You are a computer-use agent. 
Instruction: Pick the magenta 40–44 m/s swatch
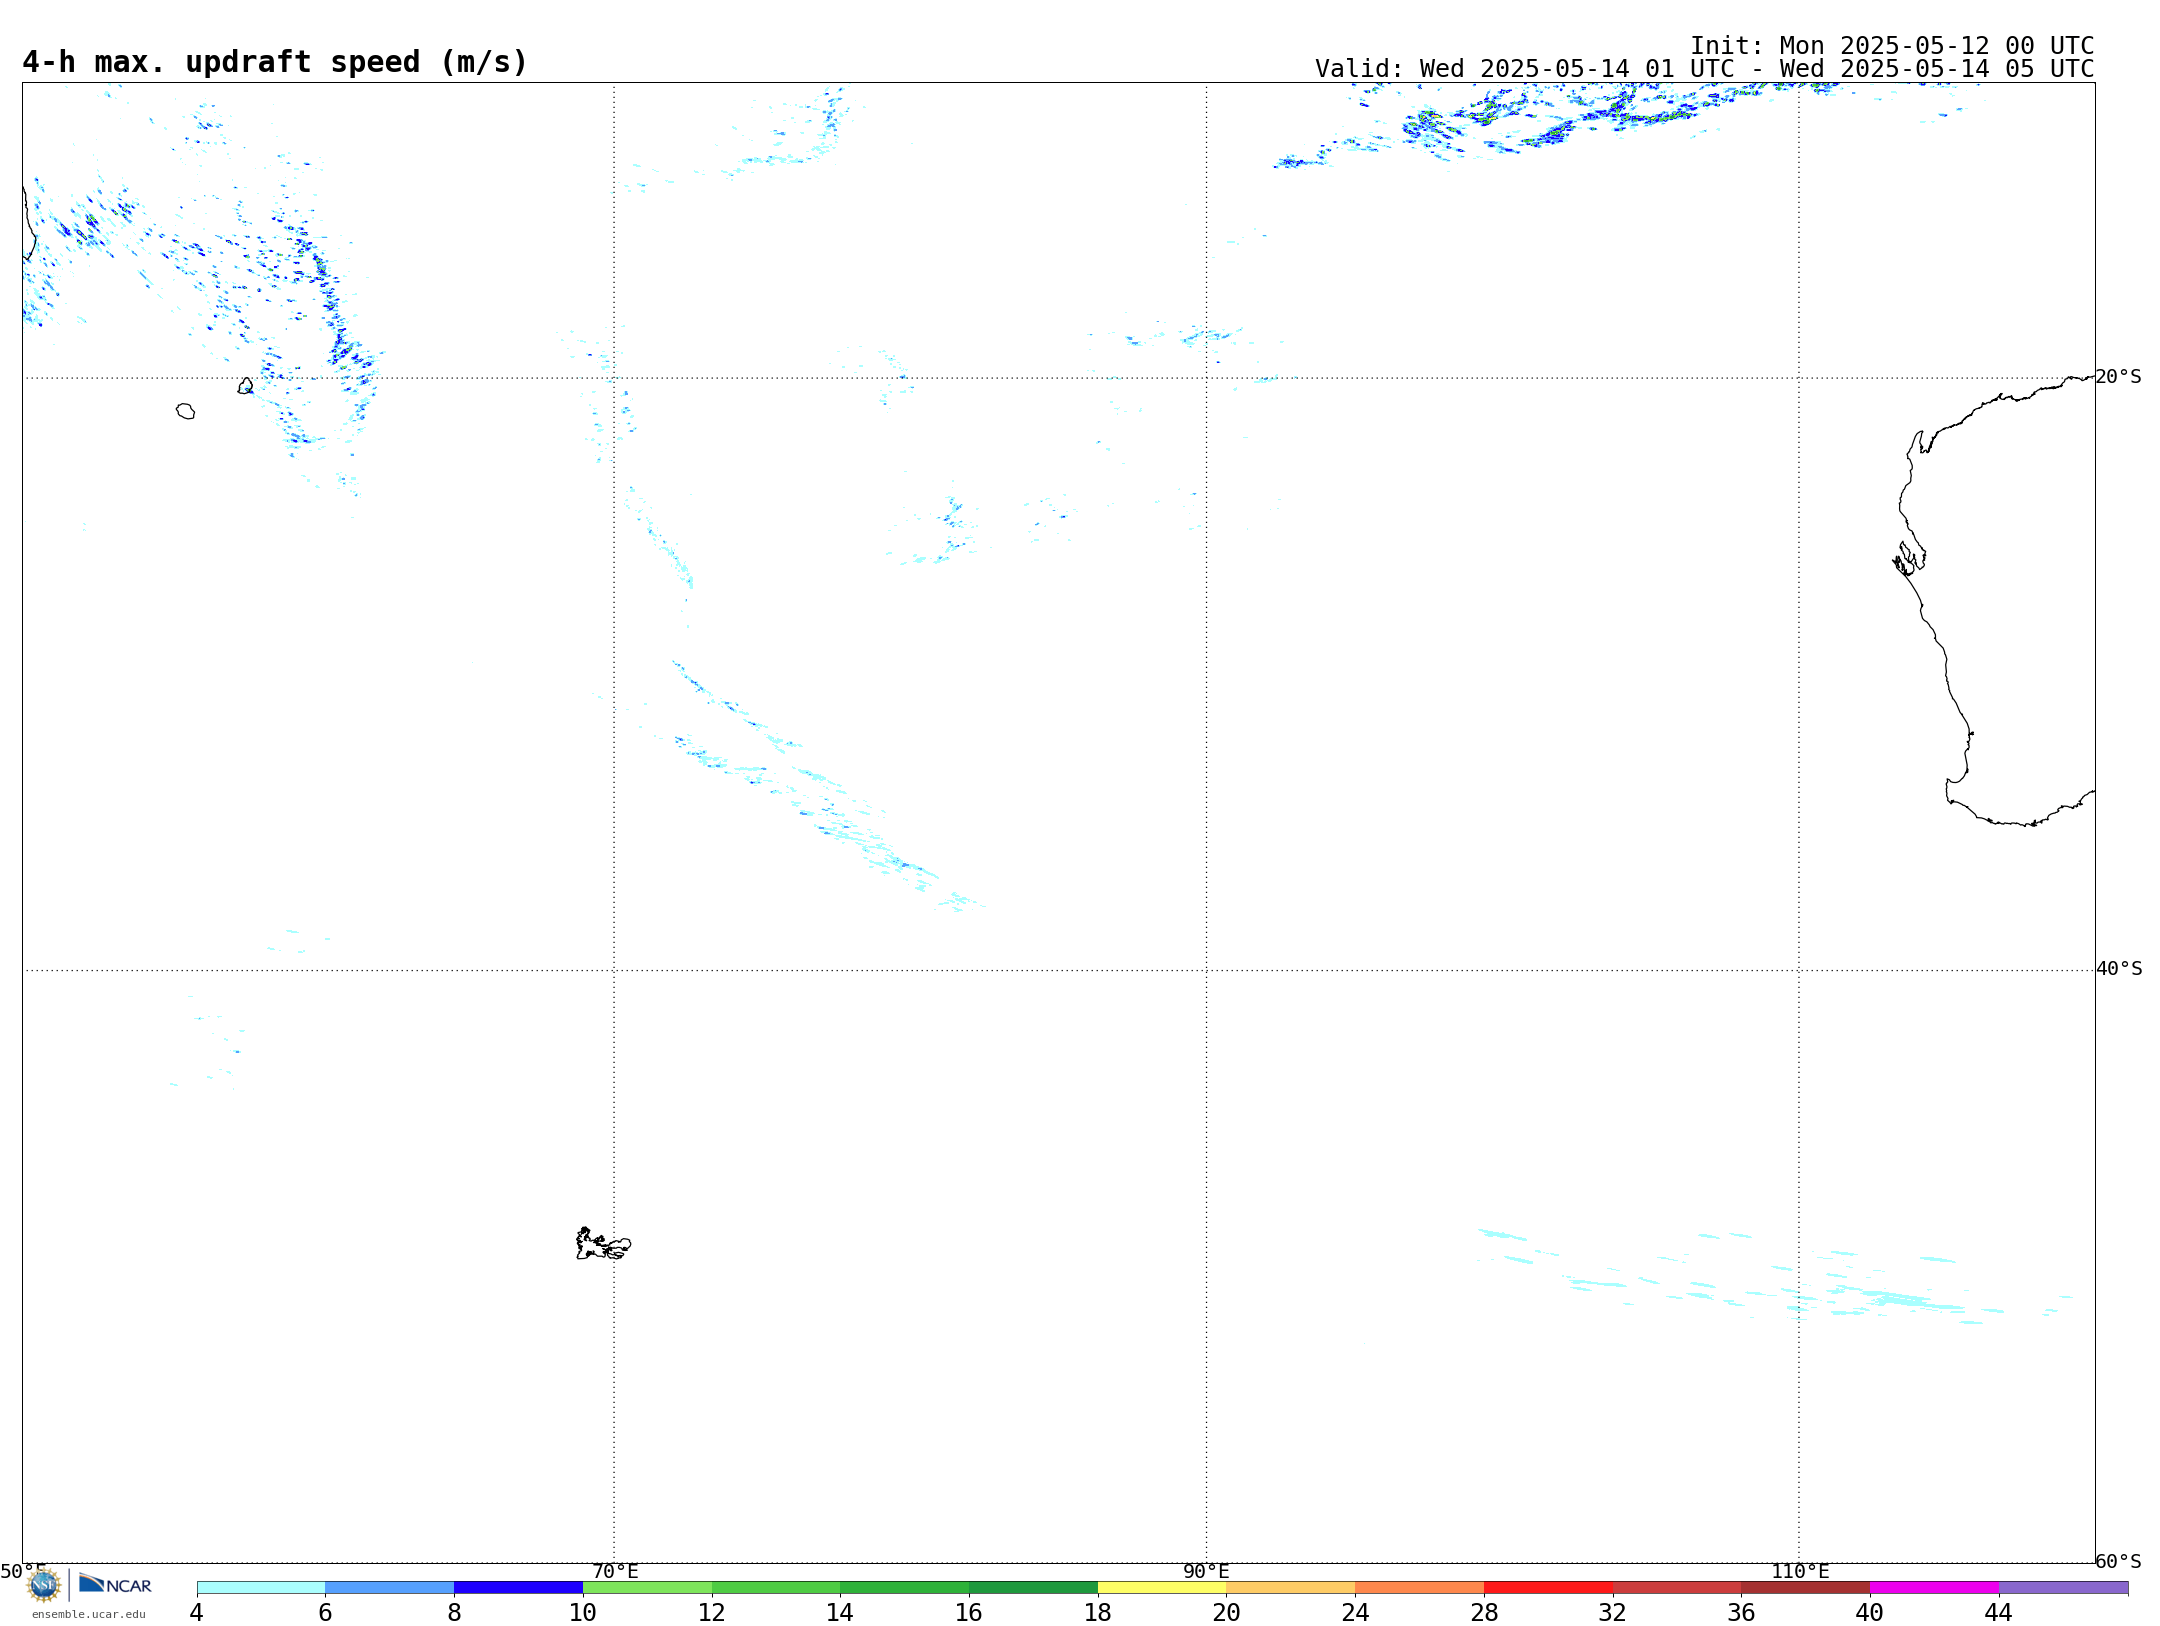[x=1934, y=1587]
